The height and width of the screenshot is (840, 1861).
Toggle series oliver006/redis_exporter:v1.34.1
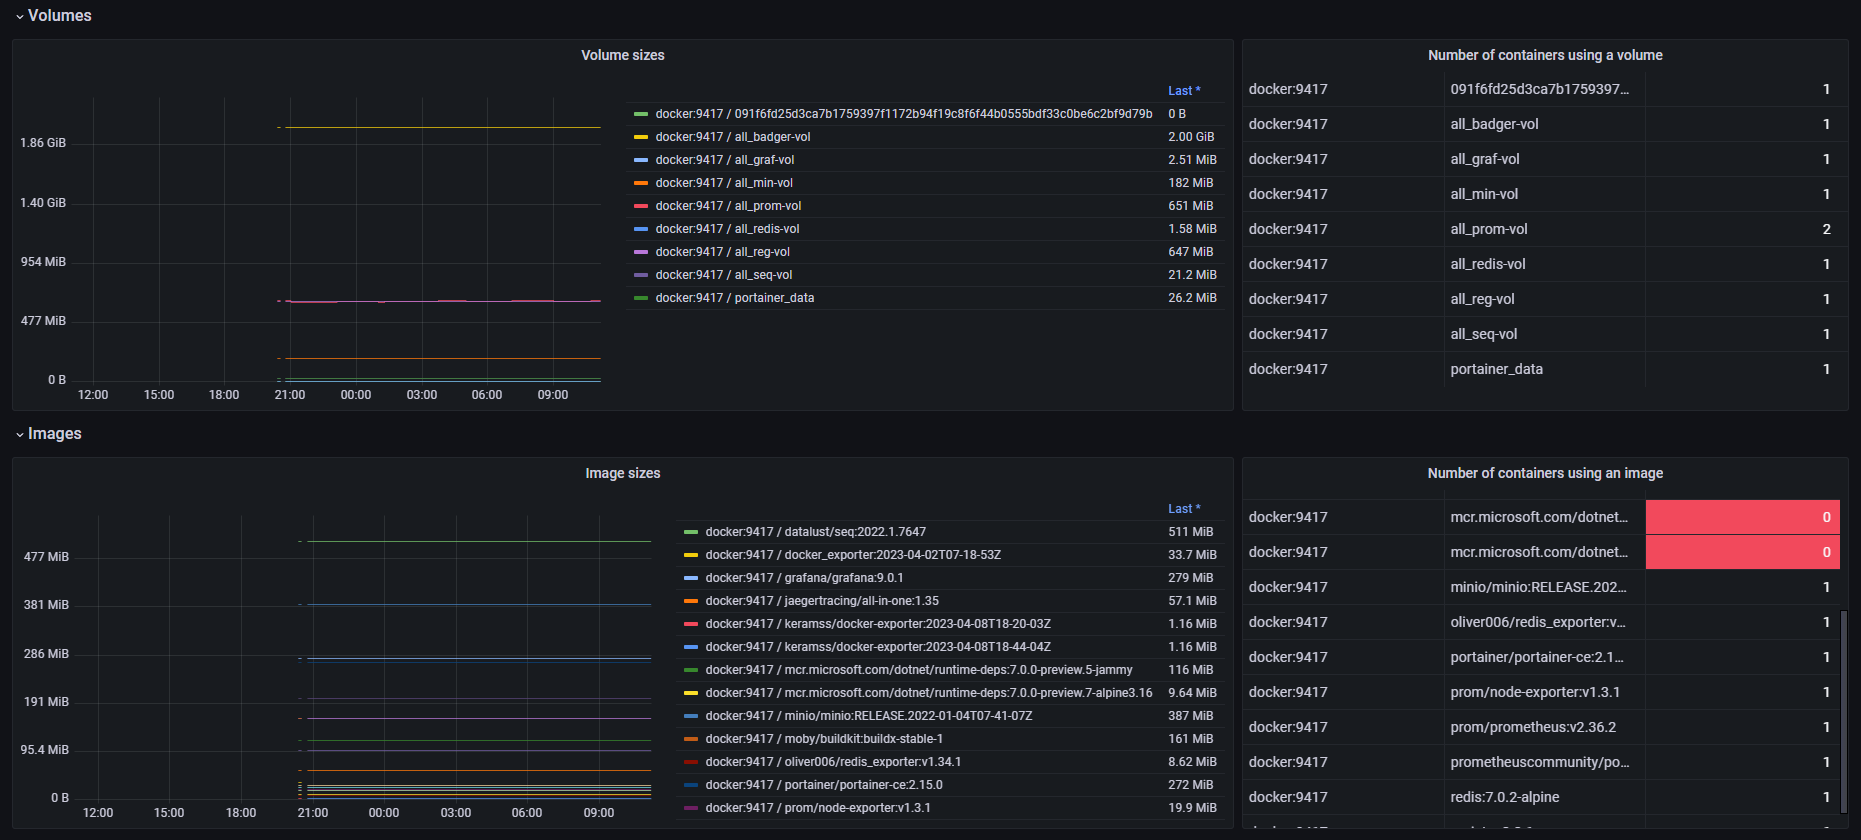833,762
